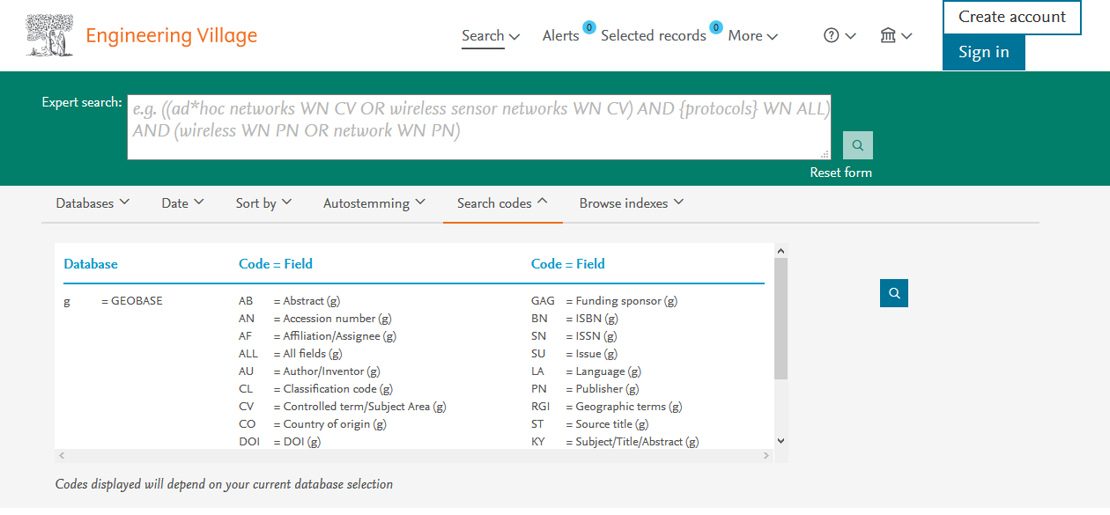Click the Alerts count badge

(x=589, y=28)
